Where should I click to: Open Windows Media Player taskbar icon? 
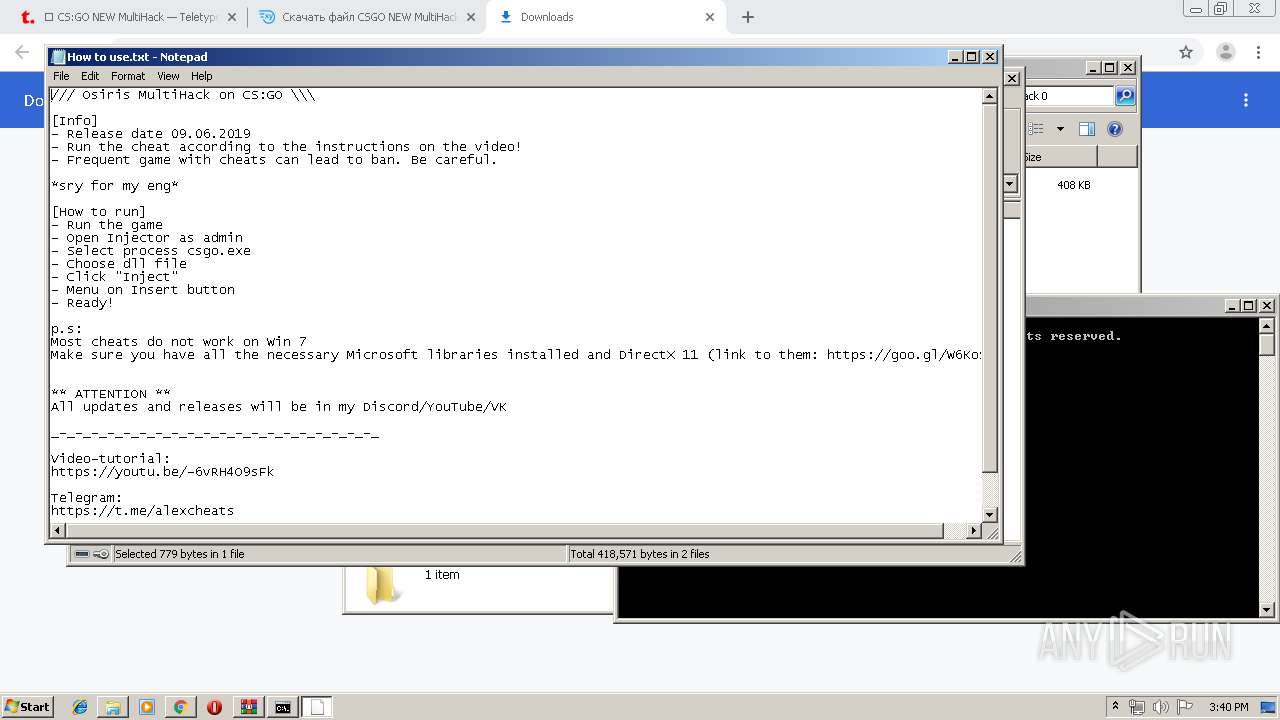pyautogui.click(x=147, y=707)
